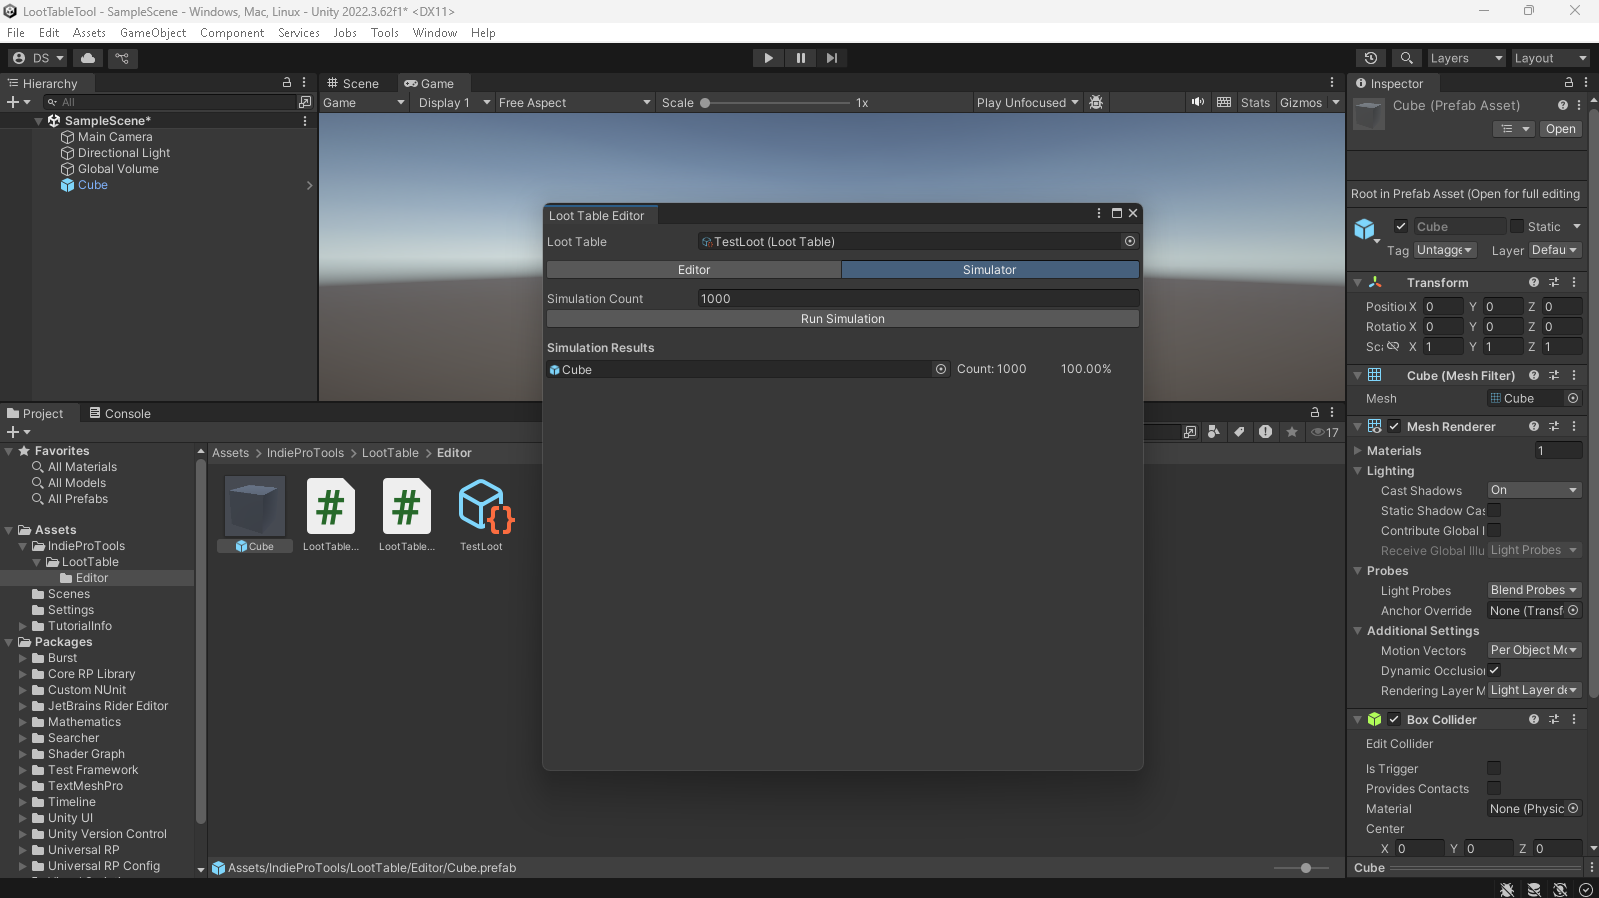Switch to the Scene tab
This screenshot has height=898, width=1599.
(354, 83)
